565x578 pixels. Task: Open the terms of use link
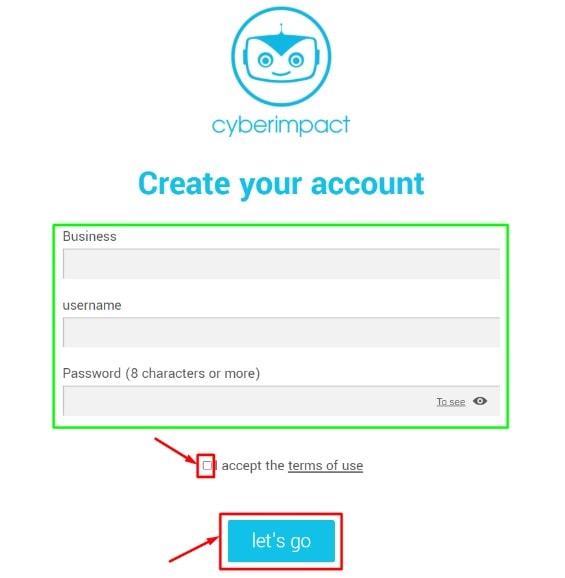click(x=325, y=466)
